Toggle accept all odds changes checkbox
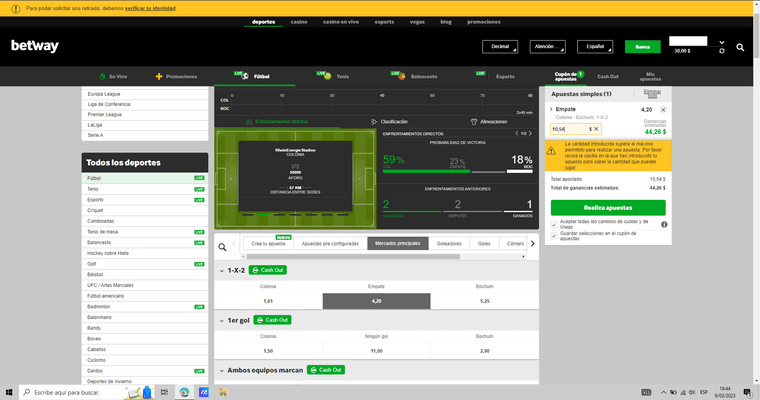Image resolution: width=760 pixels, height=400 pixels. pos(554,224)
